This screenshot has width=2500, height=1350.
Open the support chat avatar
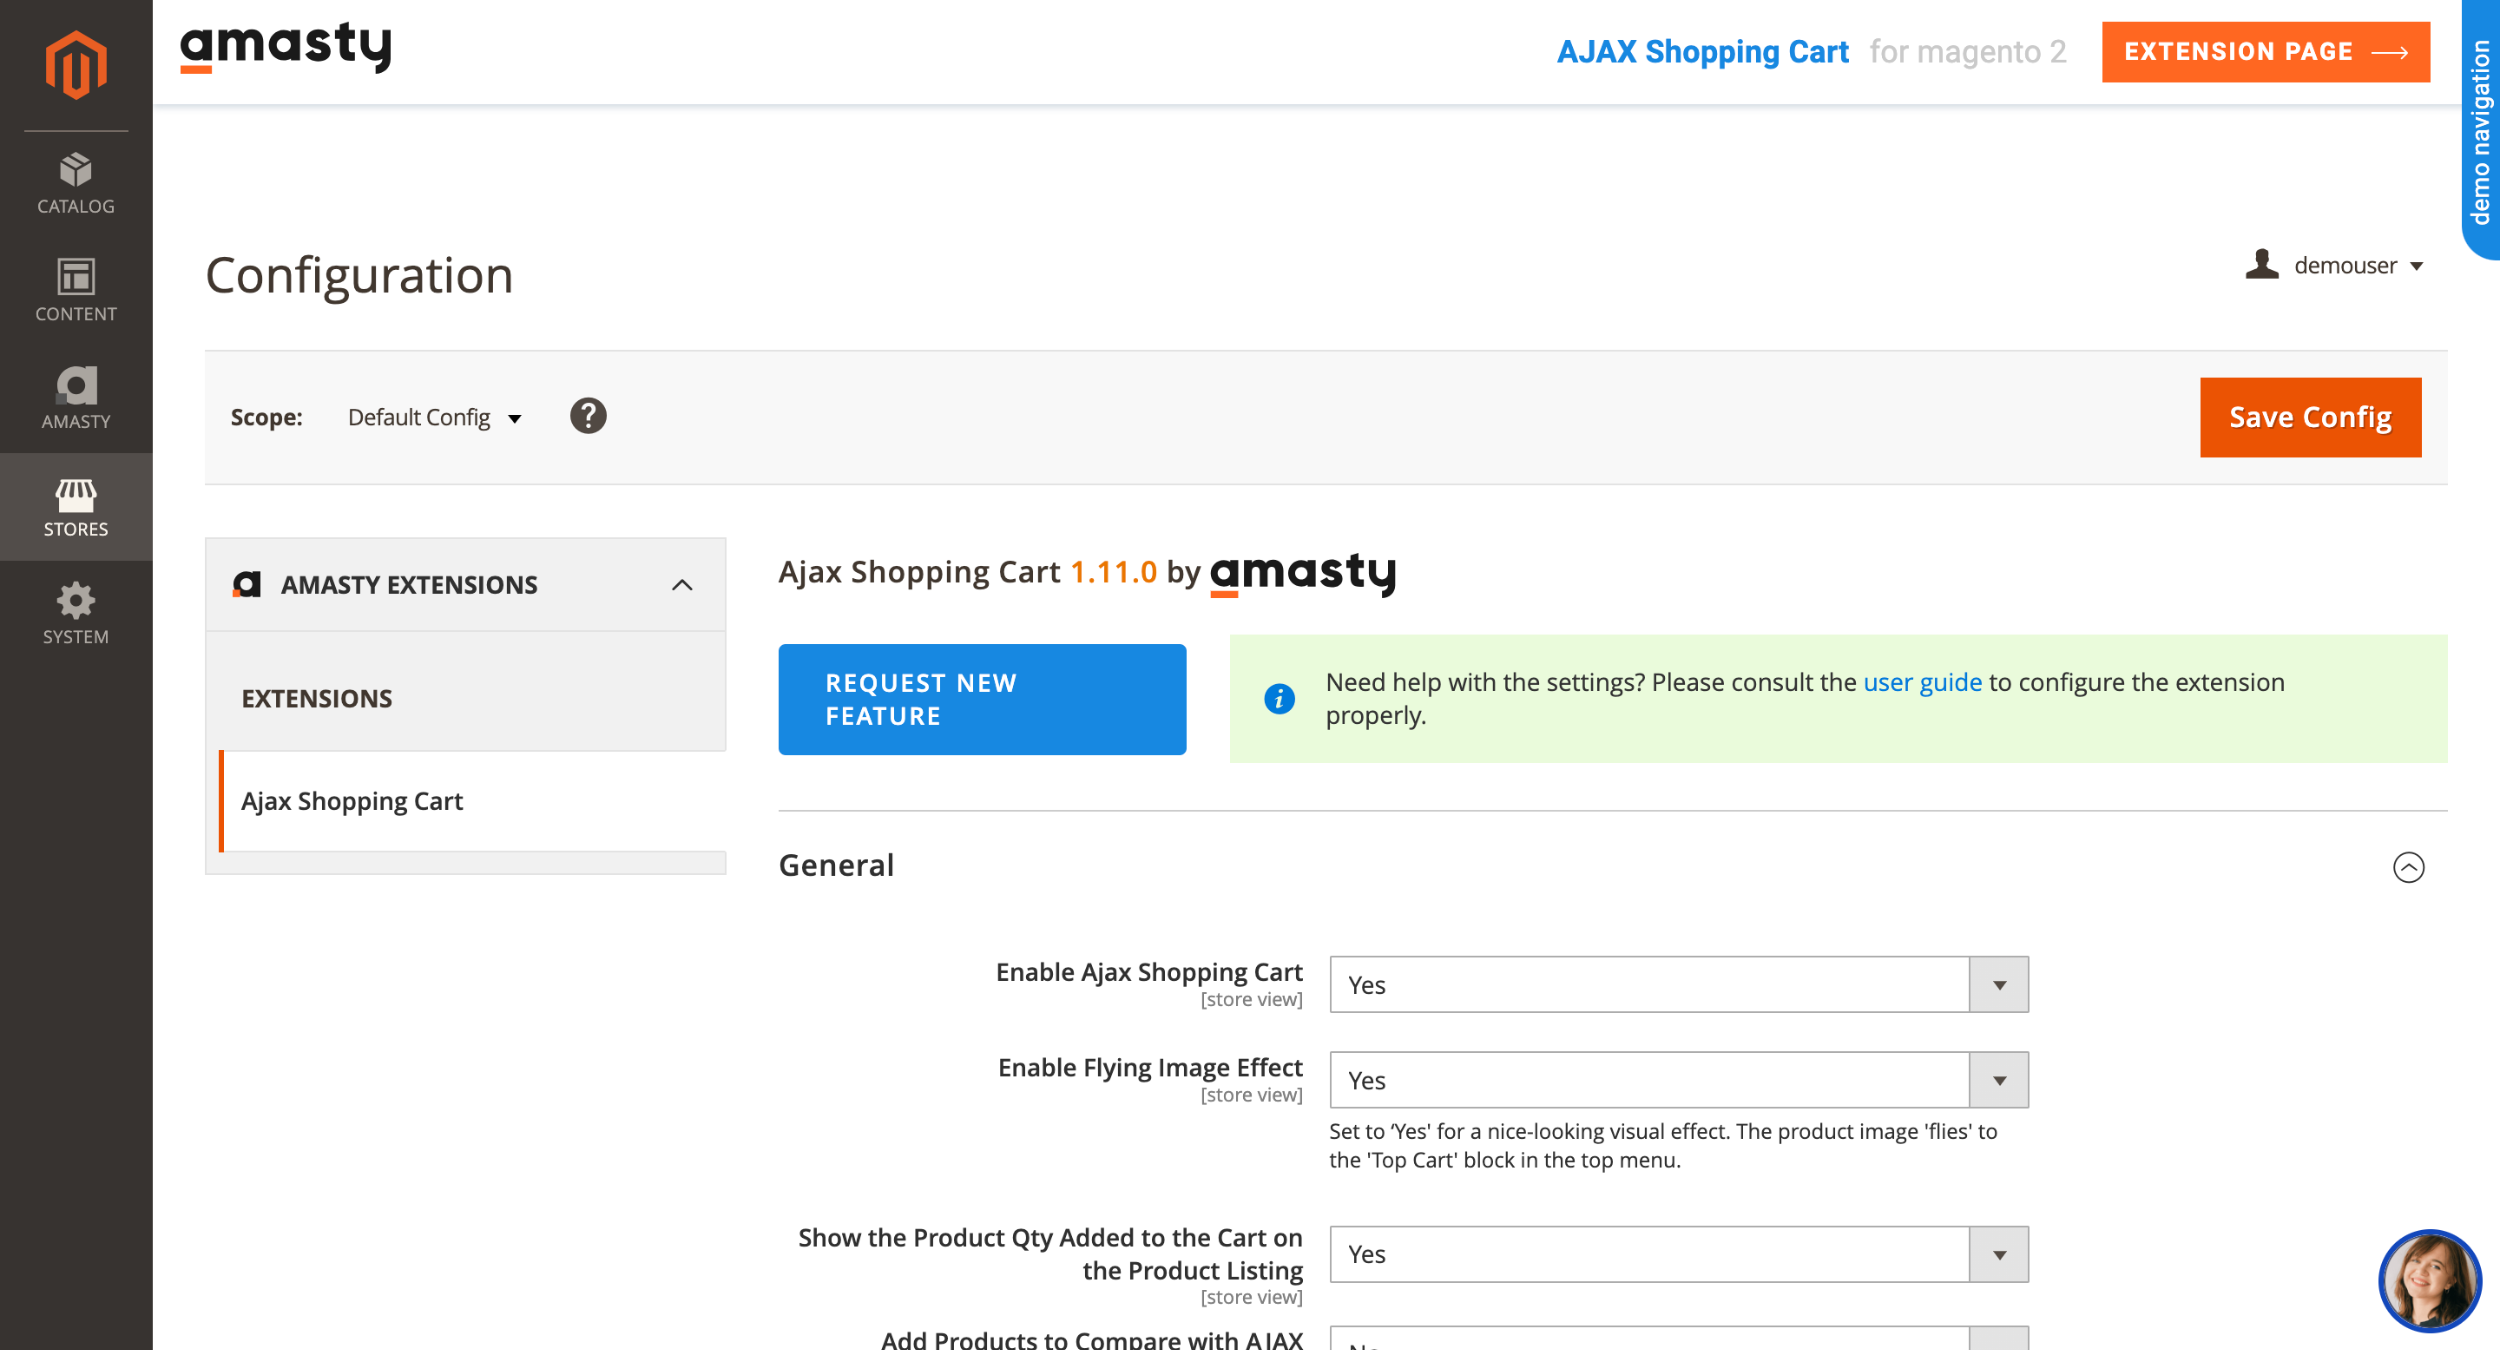click(x=2429, y=1281)
